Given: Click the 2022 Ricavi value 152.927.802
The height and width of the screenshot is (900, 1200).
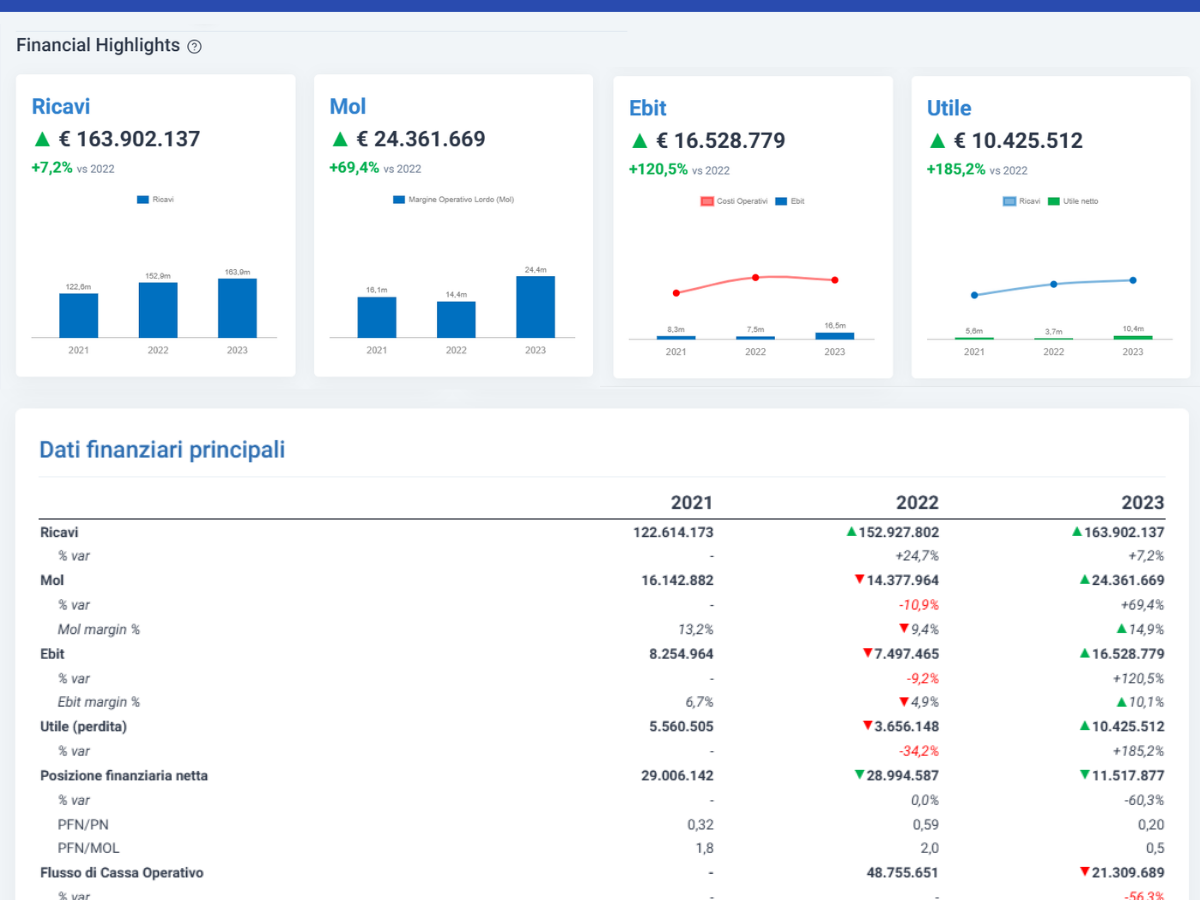Looking at the screenshot, I should click(x=898, y=532).
